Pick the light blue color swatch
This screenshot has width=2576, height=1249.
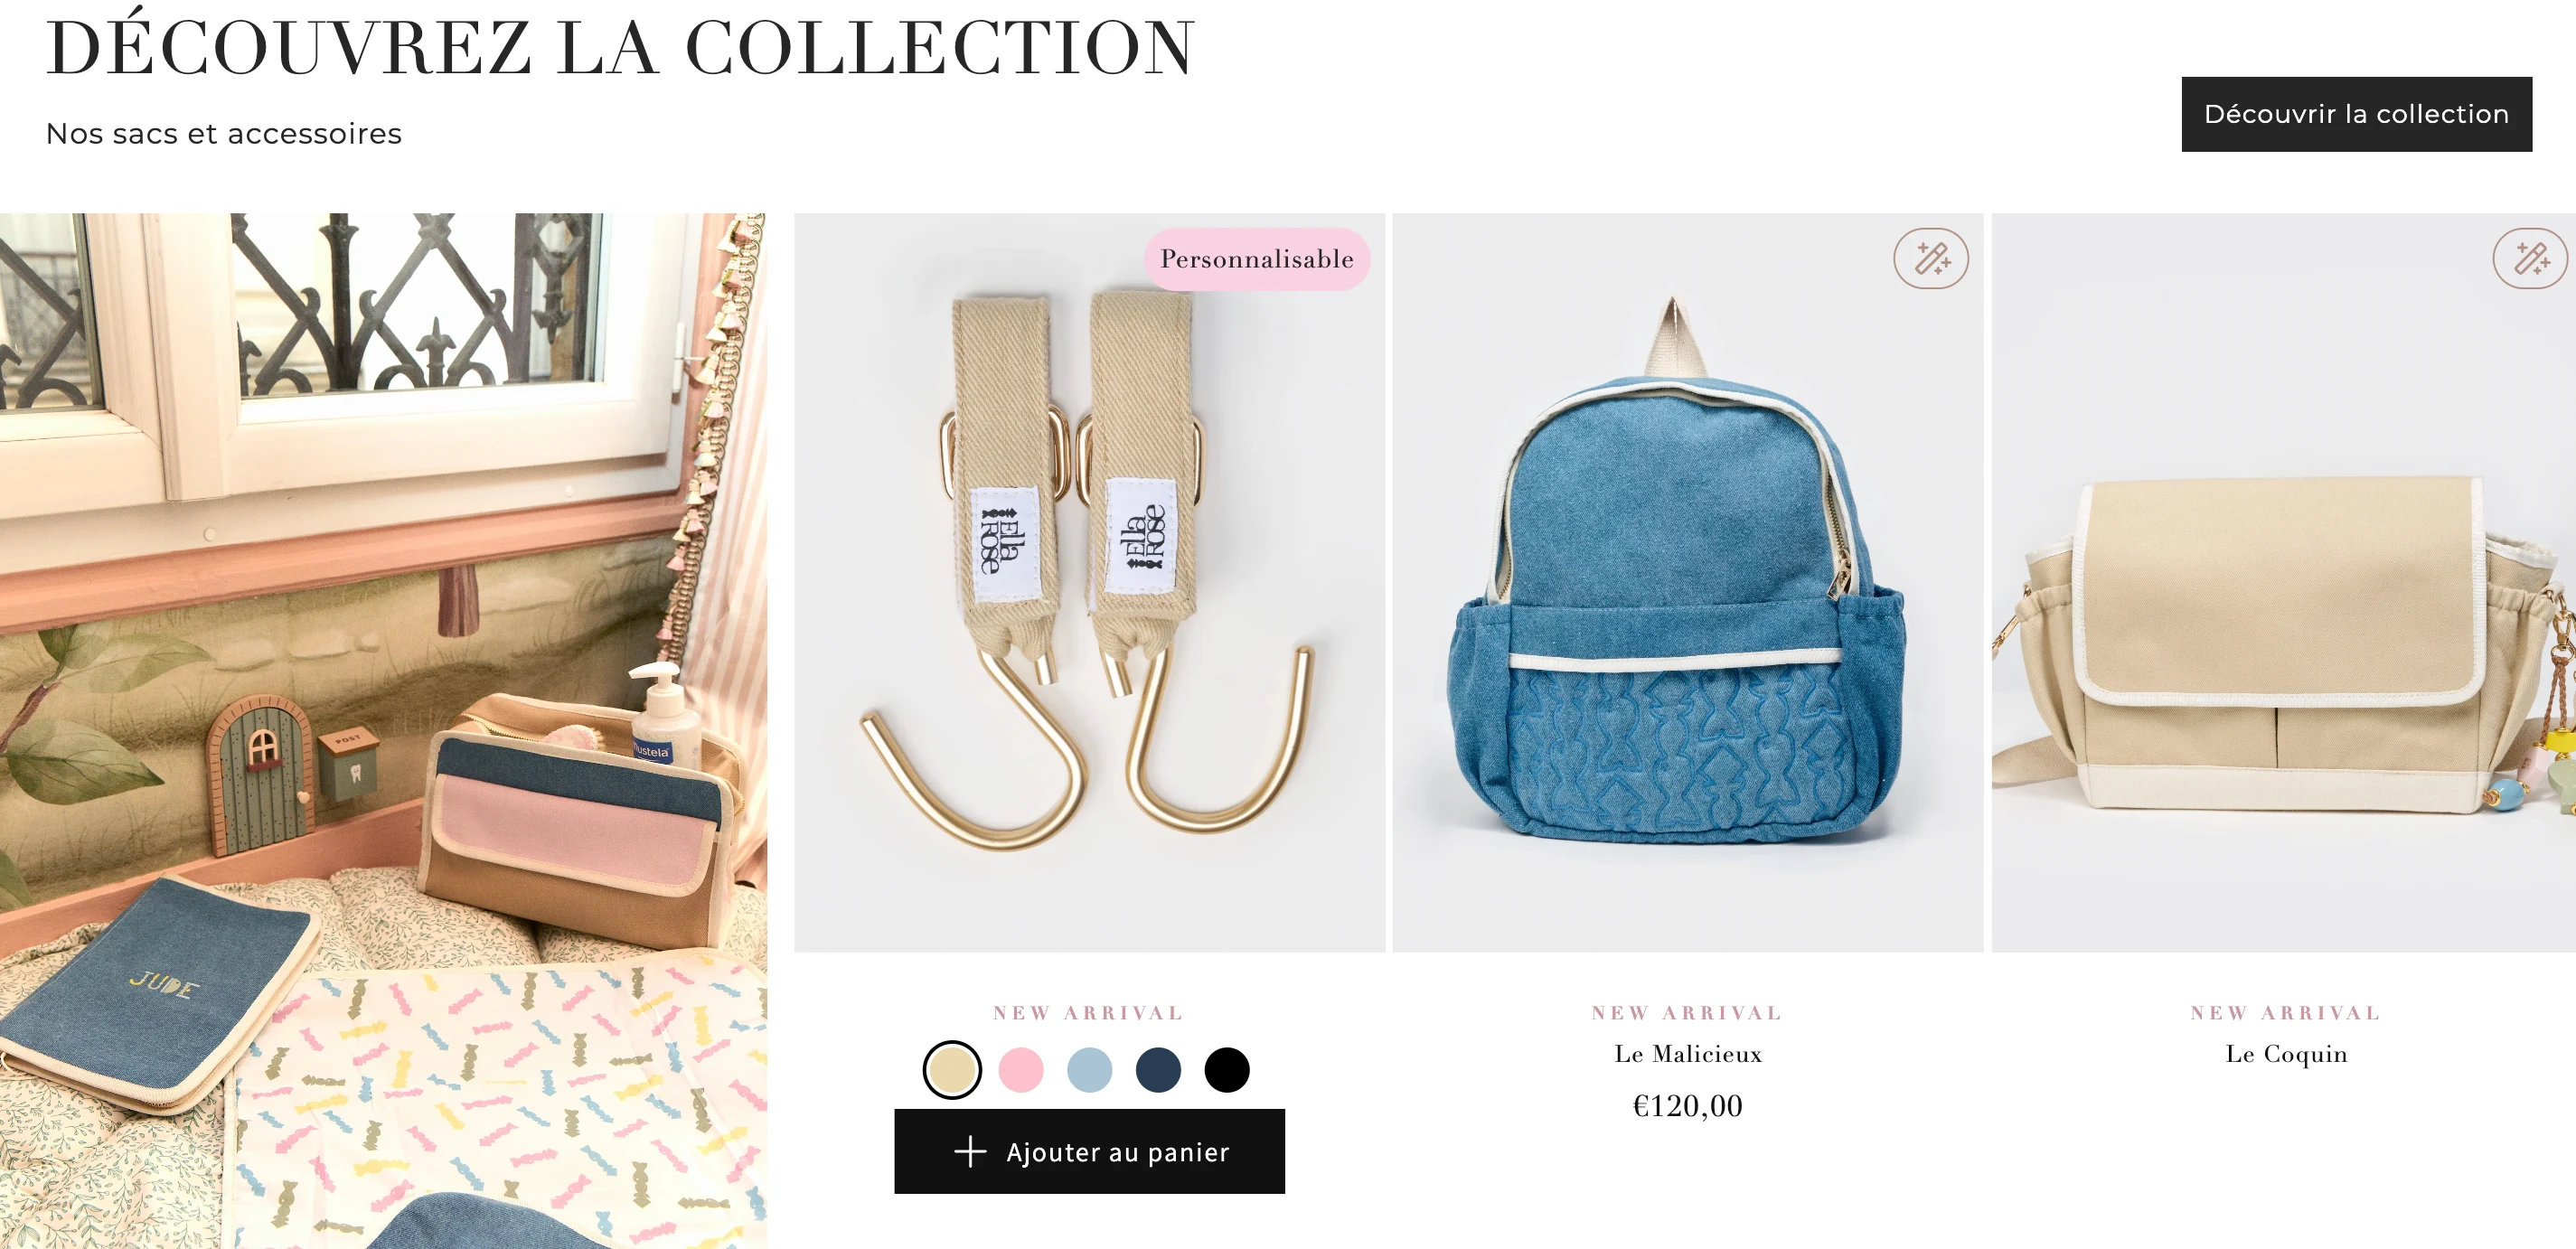[1089, 1070]
